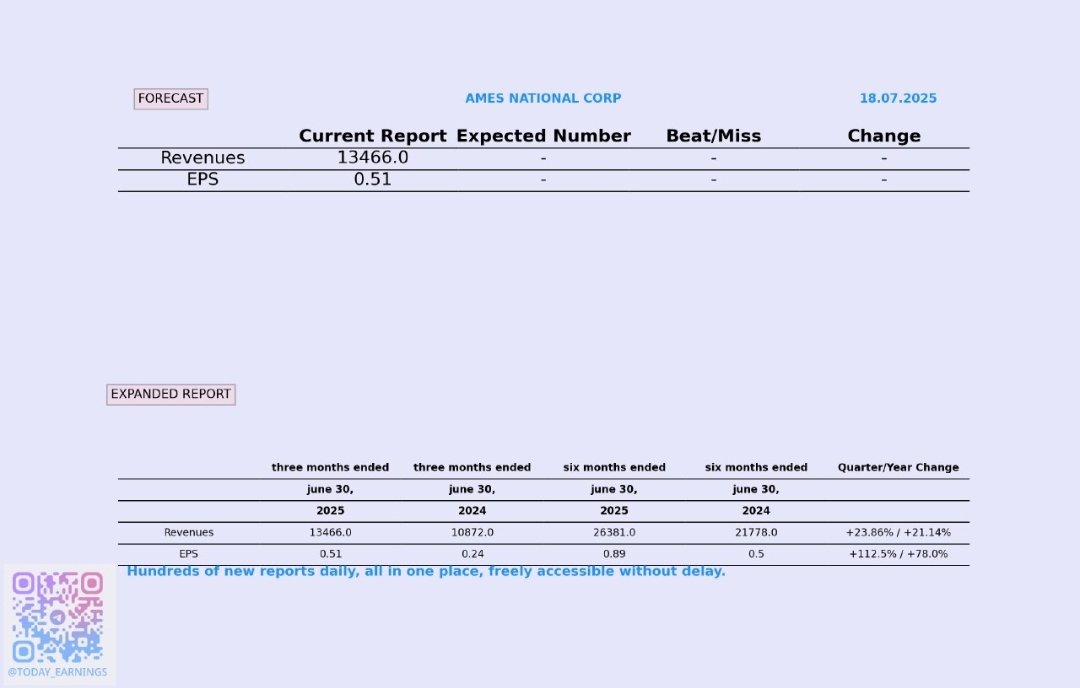Click the Current Report column header
This screenshot has width=1080, height=688.
coord(373,136)
